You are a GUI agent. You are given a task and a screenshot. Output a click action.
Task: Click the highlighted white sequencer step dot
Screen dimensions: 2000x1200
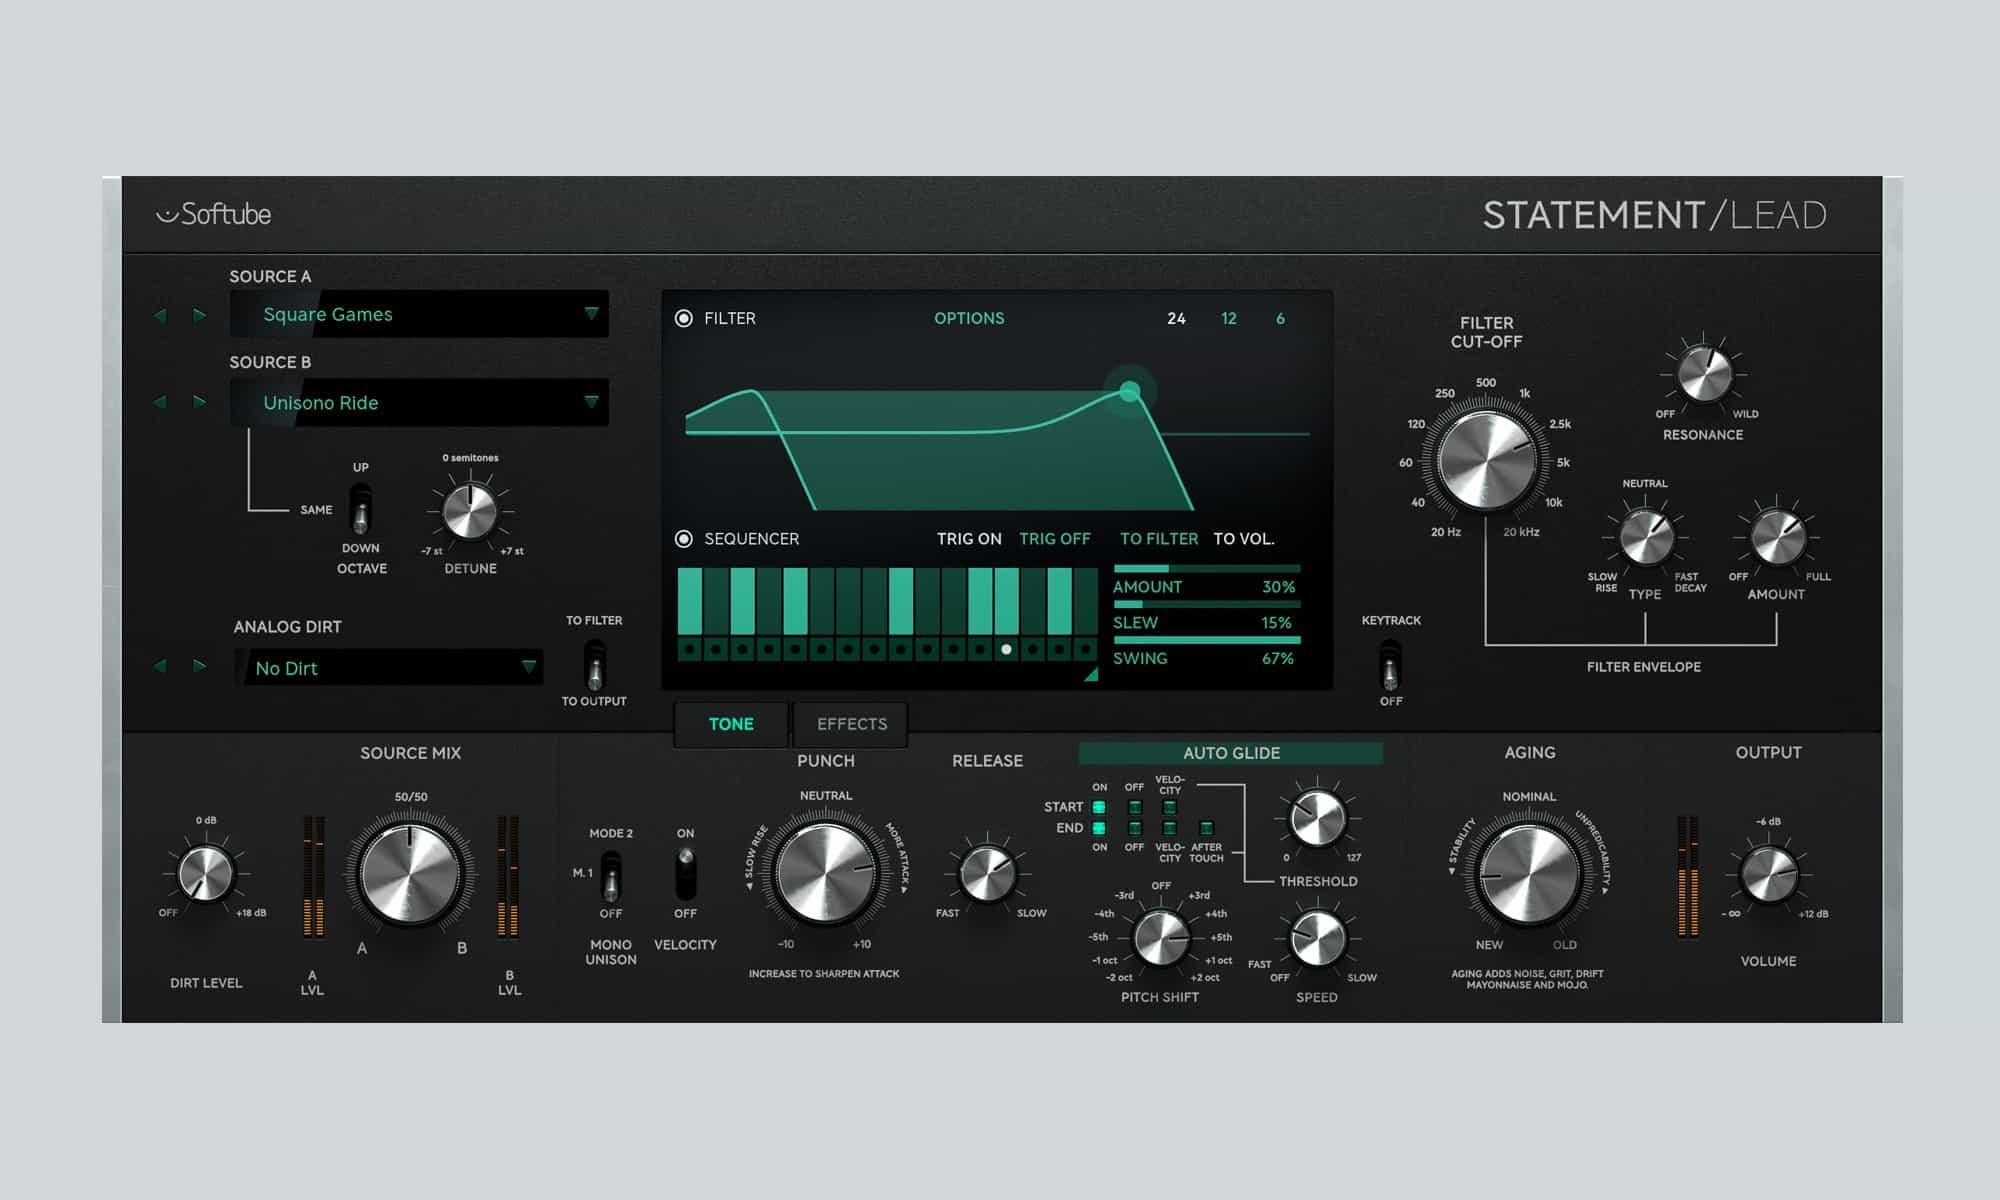(x=1006, y=649)
